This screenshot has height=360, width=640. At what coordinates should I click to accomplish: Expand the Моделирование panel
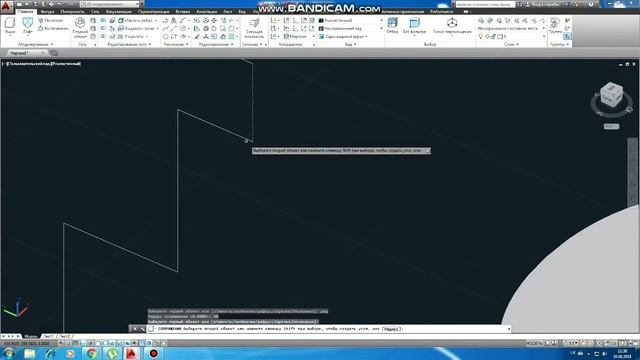tap(36, 44)
